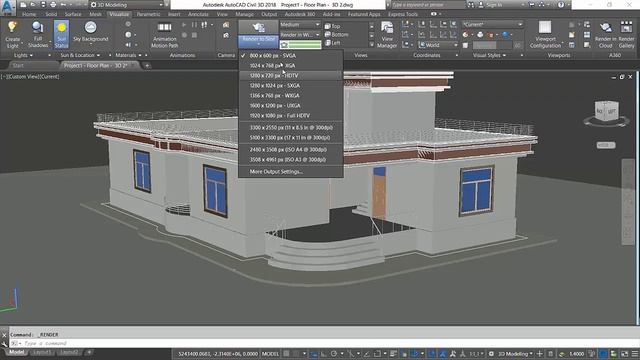Select the Left view preset
This screenshot has height=360, width=640.
point(332,43)
